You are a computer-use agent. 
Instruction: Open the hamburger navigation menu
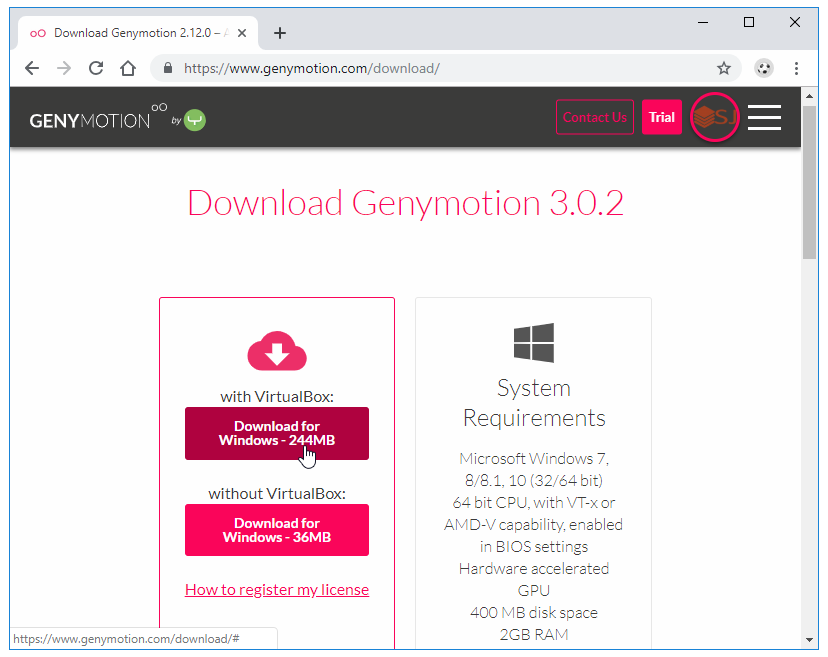pos(764,117)
